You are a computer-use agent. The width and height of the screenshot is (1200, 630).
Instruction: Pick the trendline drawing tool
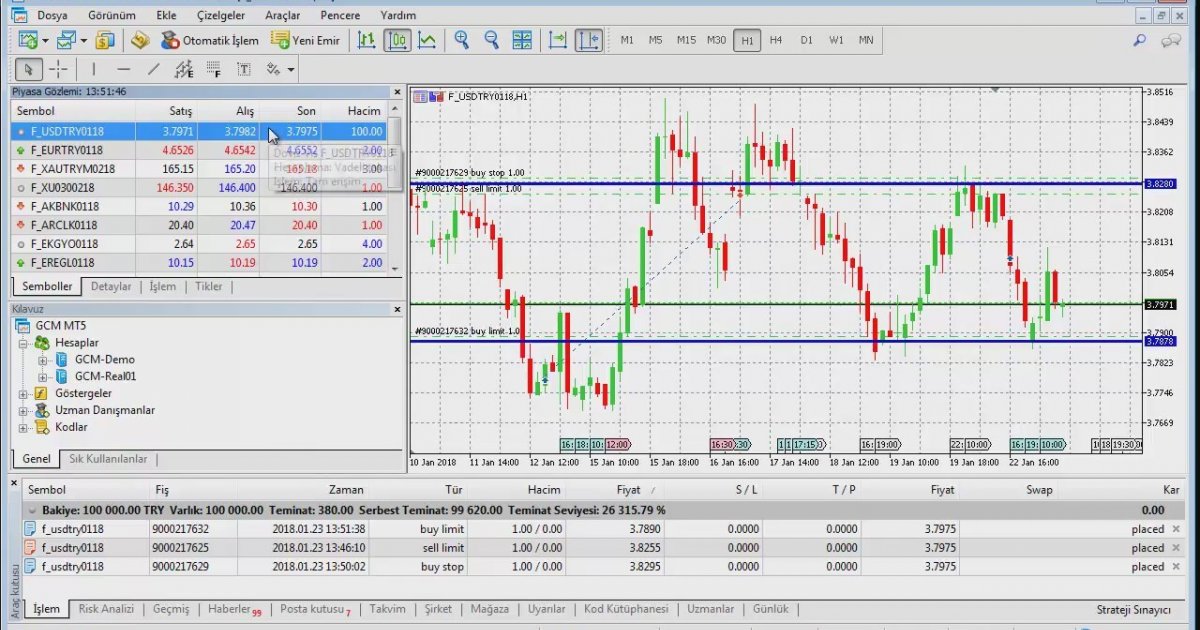pyautogui.click(x=154, y=69)
